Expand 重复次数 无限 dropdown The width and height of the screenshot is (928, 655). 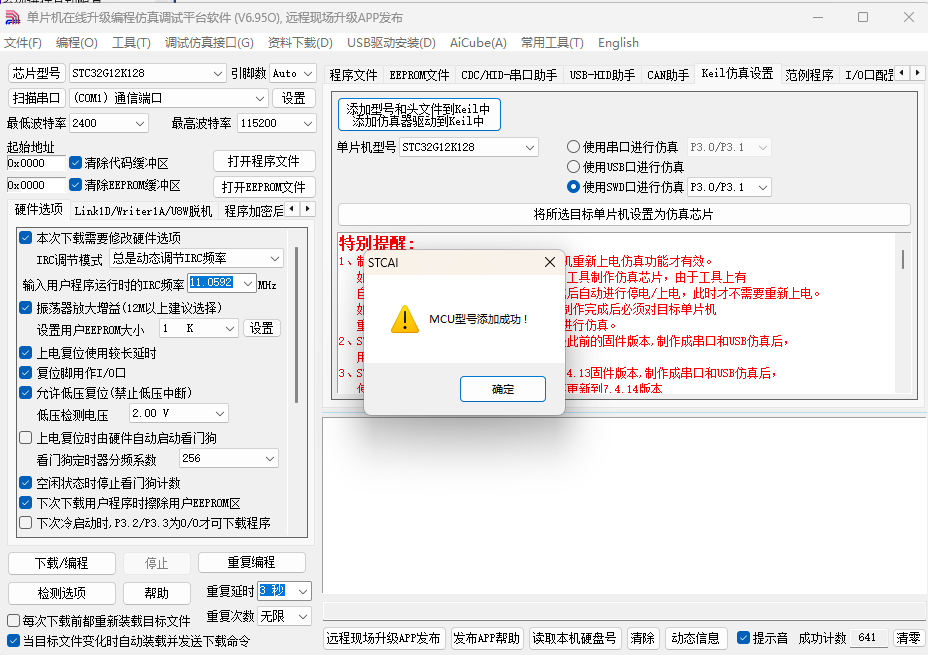[x=303, y=617]
